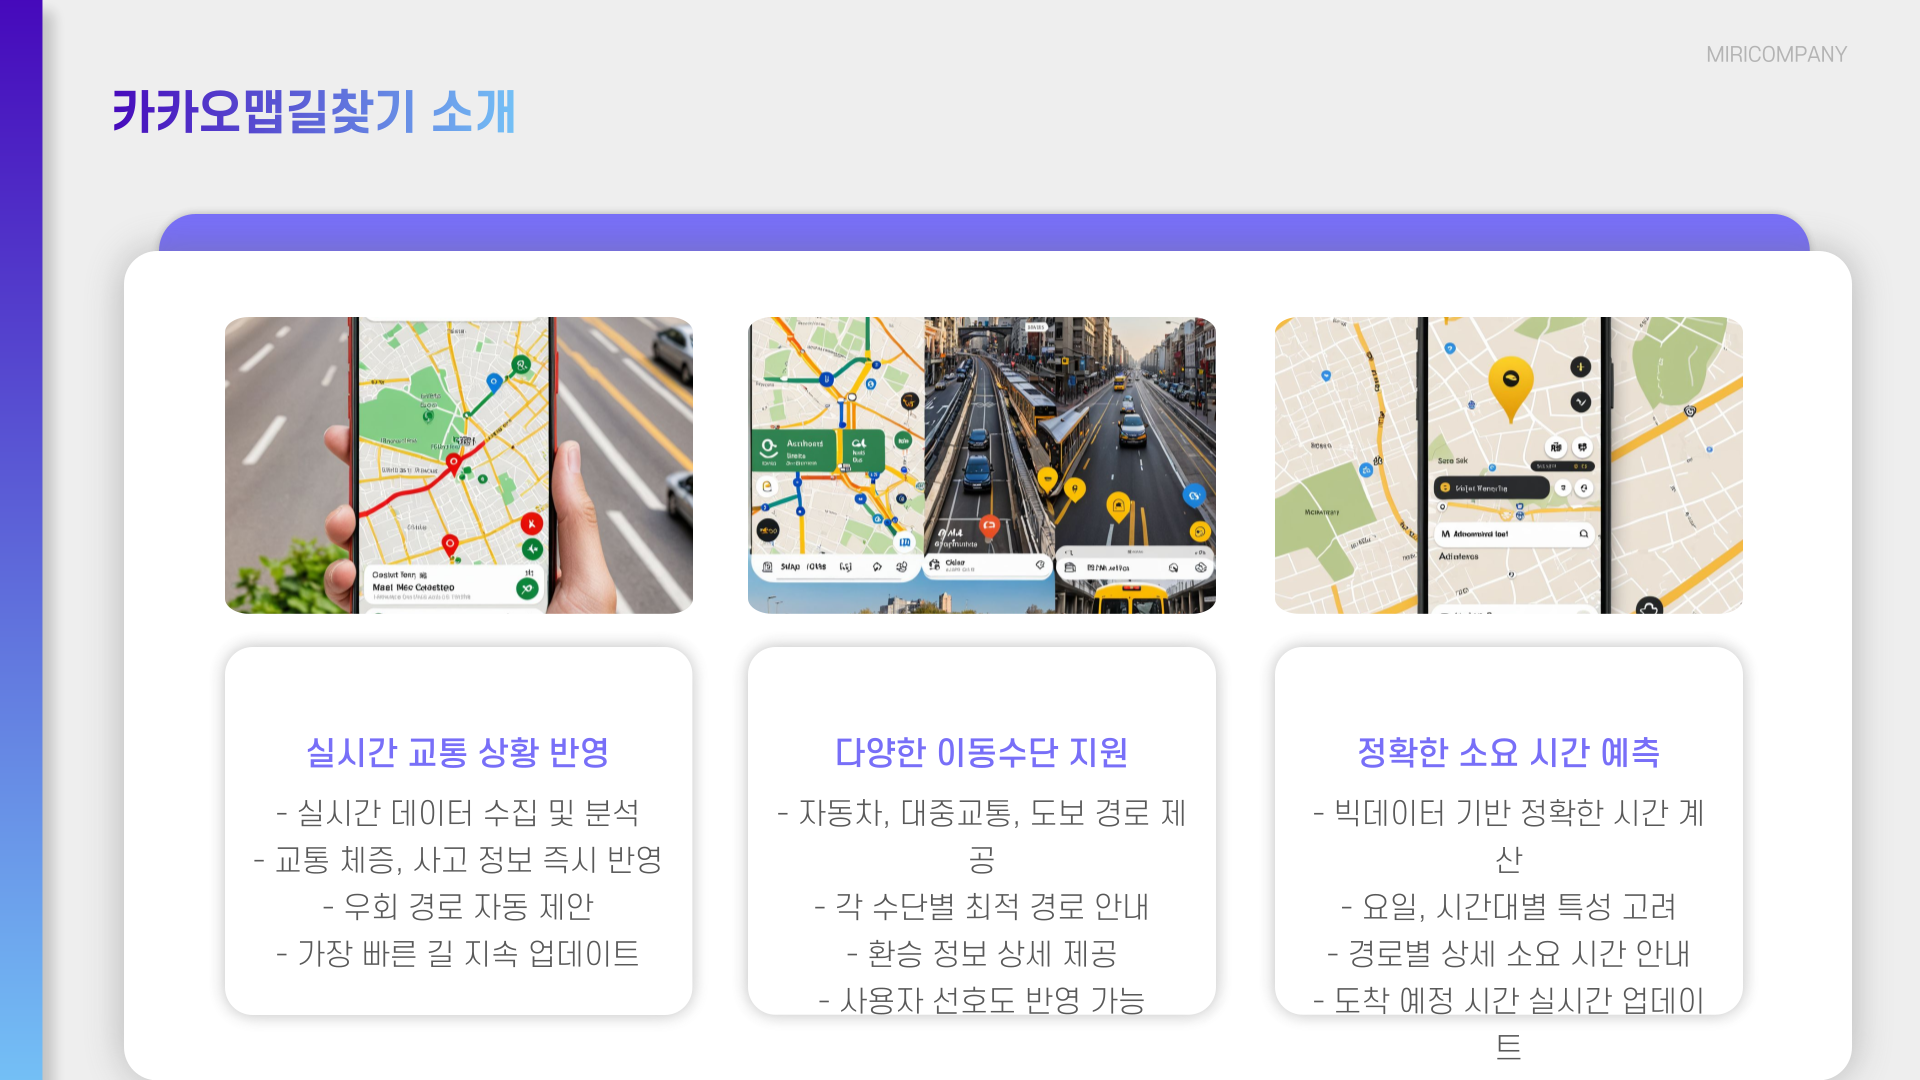Select the heading 다양한 이동수단 지원
Viewport: 1920px width, 1080px height.
point(981,752)
